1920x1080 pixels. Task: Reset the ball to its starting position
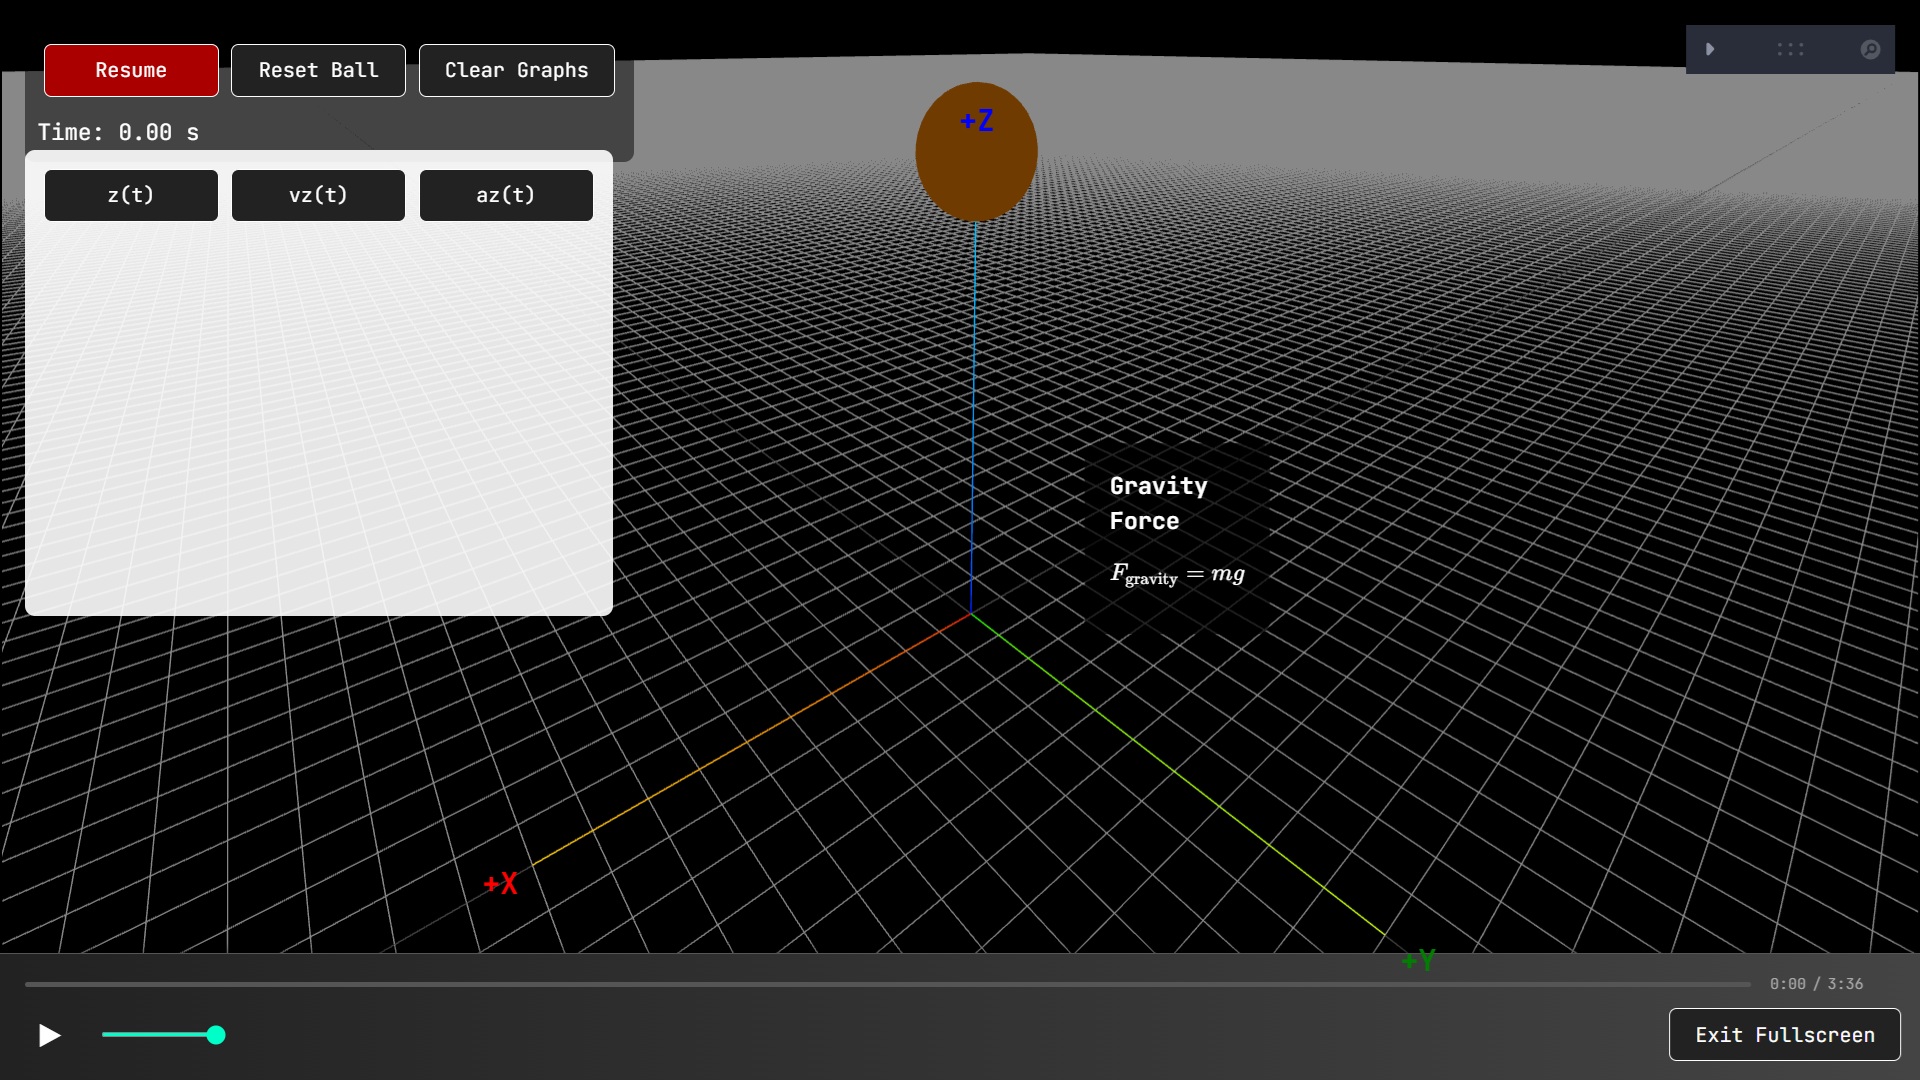coord(318,70)
